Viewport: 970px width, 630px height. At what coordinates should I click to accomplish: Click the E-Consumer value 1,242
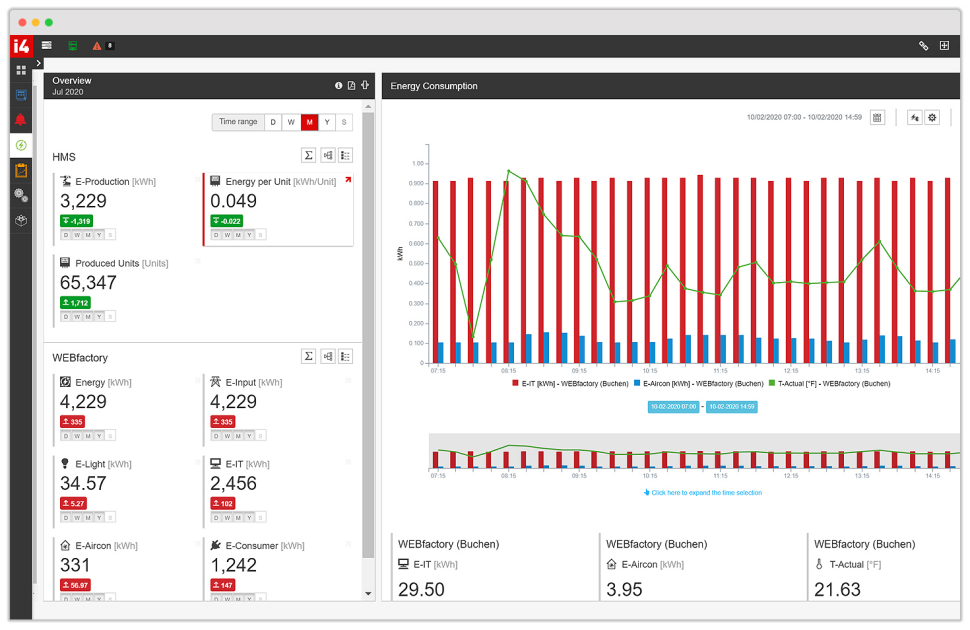pos(233,565)
